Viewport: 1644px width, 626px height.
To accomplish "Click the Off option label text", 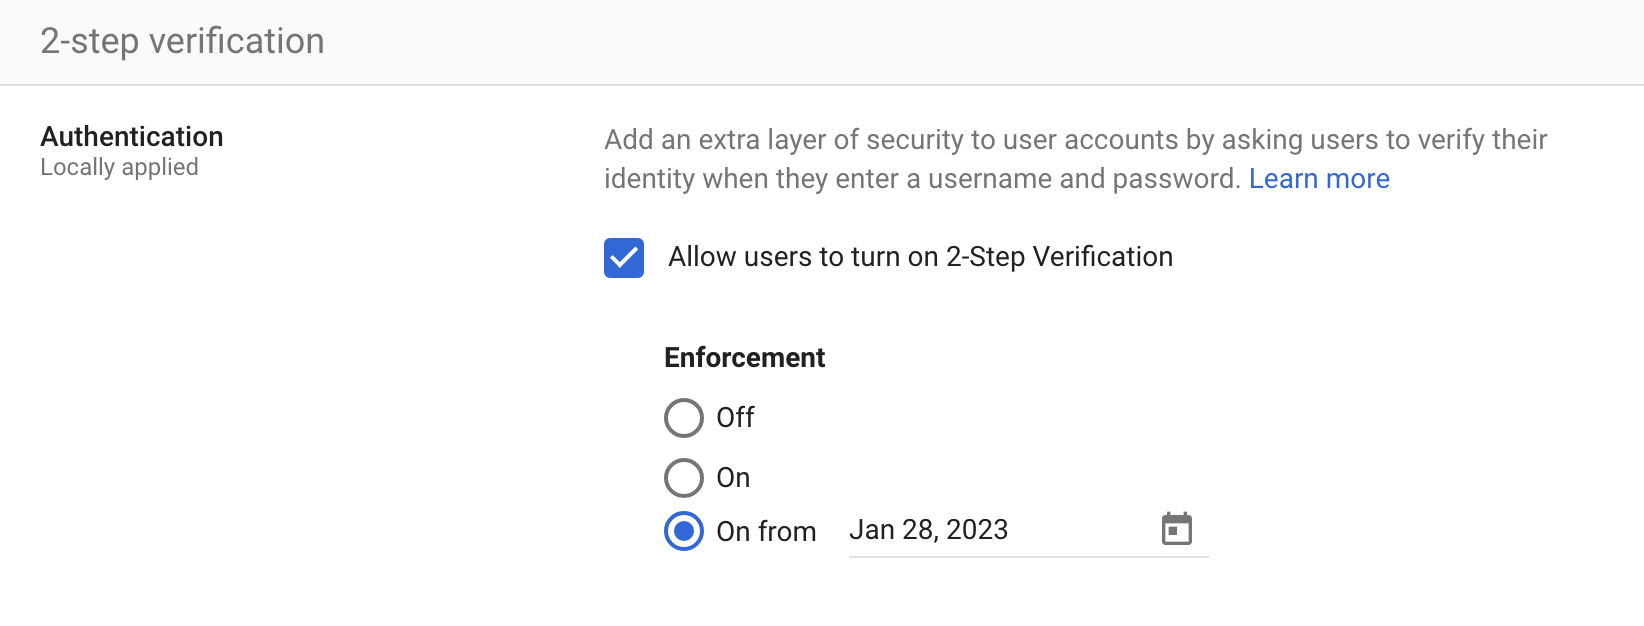I will [735, 418].
